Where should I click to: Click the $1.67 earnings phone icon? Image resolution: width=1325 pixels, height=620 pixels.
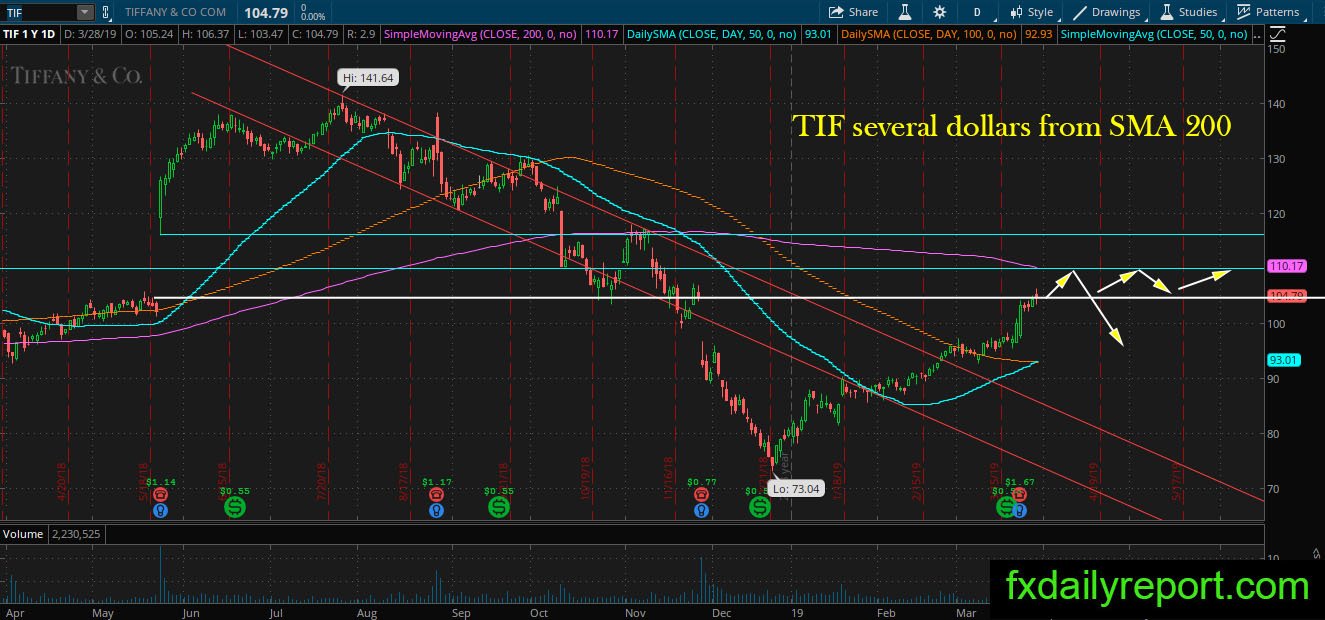coord(1019,494)
